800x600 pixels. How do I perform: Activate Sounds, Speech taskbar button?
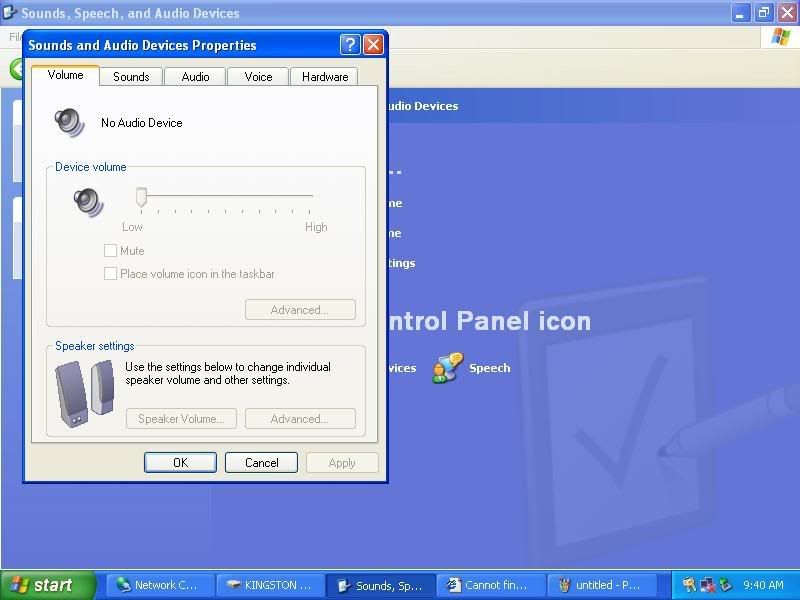click(x=381, y=585)
